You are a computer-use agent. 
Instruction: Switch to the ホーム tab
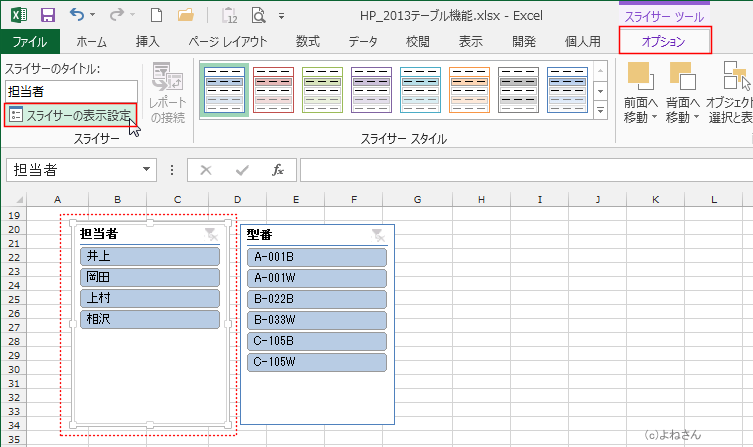91,42
